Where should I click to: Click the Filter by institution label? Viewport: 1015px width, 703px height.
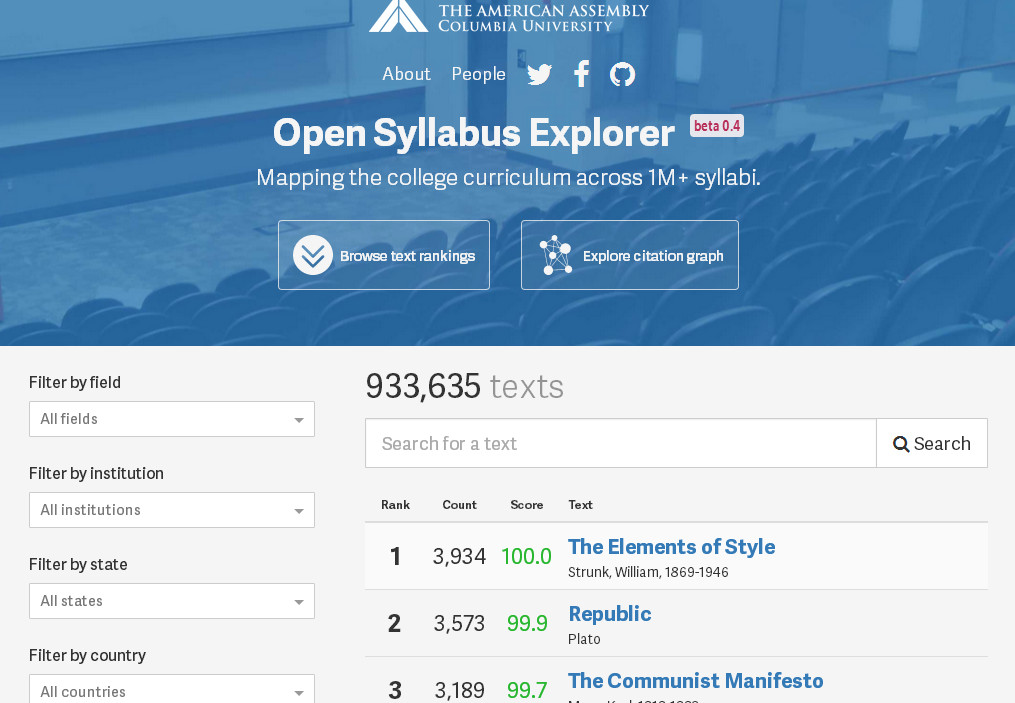pyautogui.click(x=96, y=474)
